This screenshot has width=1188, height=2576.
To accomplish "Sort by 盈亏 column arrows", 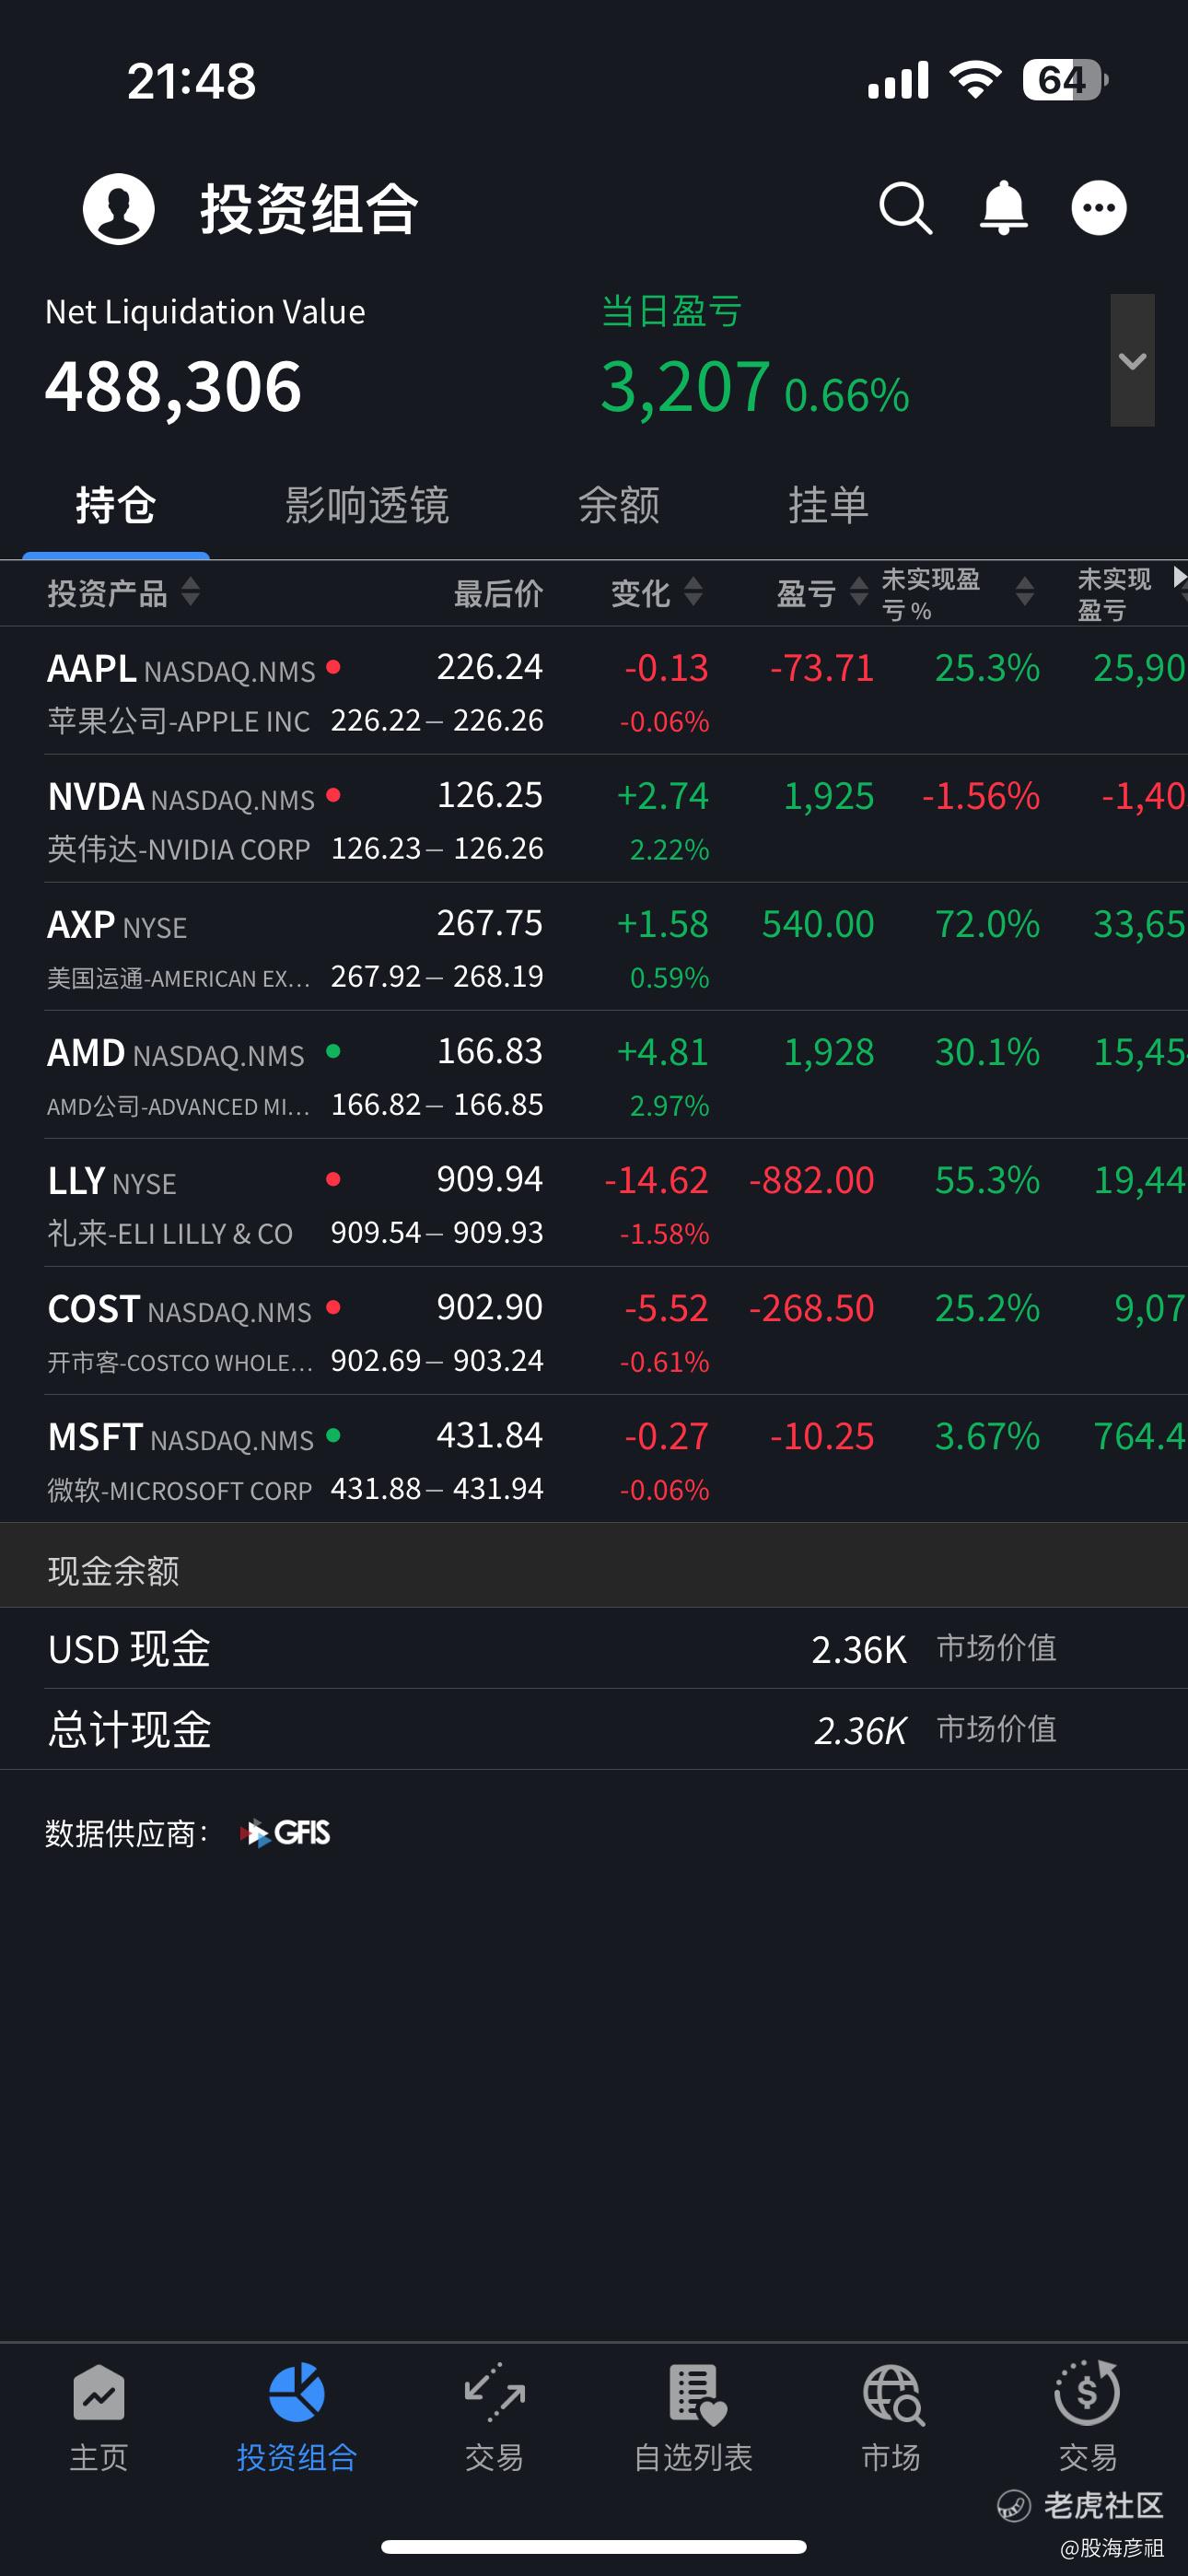I will point(858,592).
